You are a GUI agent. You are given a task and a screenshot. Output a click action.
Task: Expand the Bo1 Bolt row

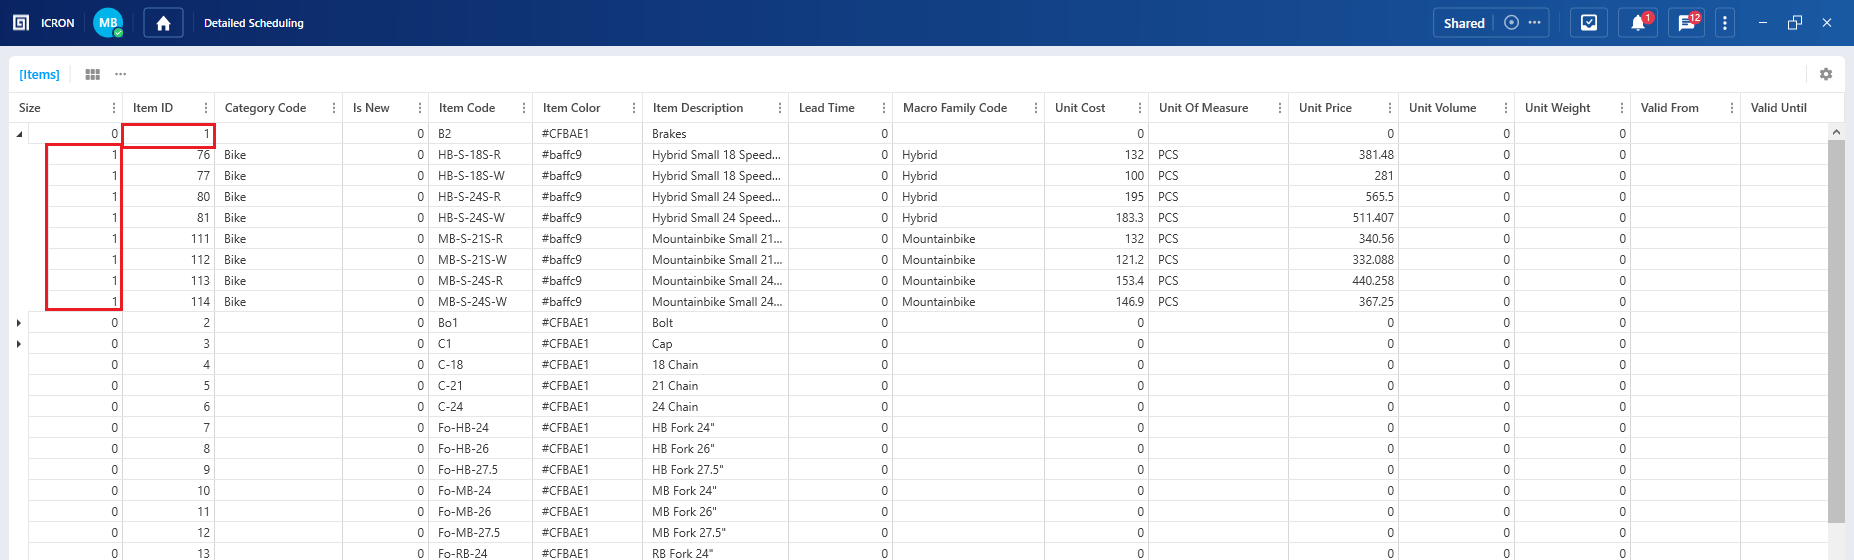(x=19, y=323)
